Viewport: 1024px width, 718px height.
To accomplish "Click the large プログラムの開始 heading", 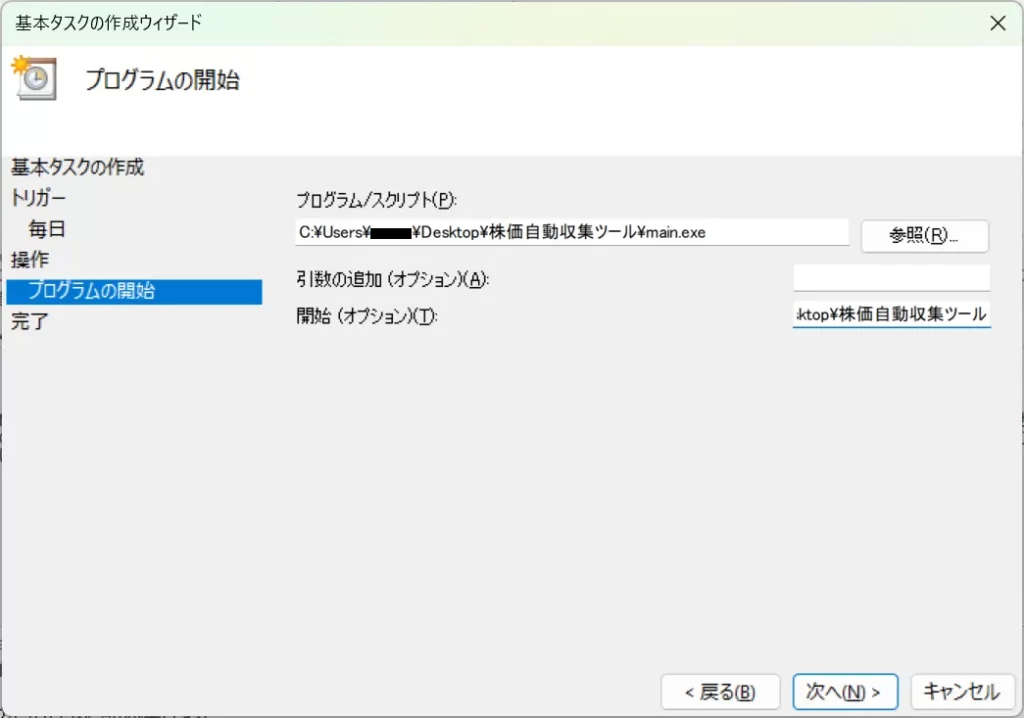I will click(162, 80).
